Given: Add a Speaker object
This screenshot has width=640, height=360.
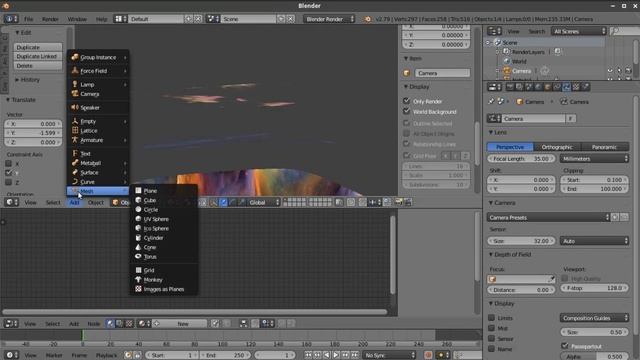Looking at the screenshot, I should pyautogui.click(x=98, y=107).
